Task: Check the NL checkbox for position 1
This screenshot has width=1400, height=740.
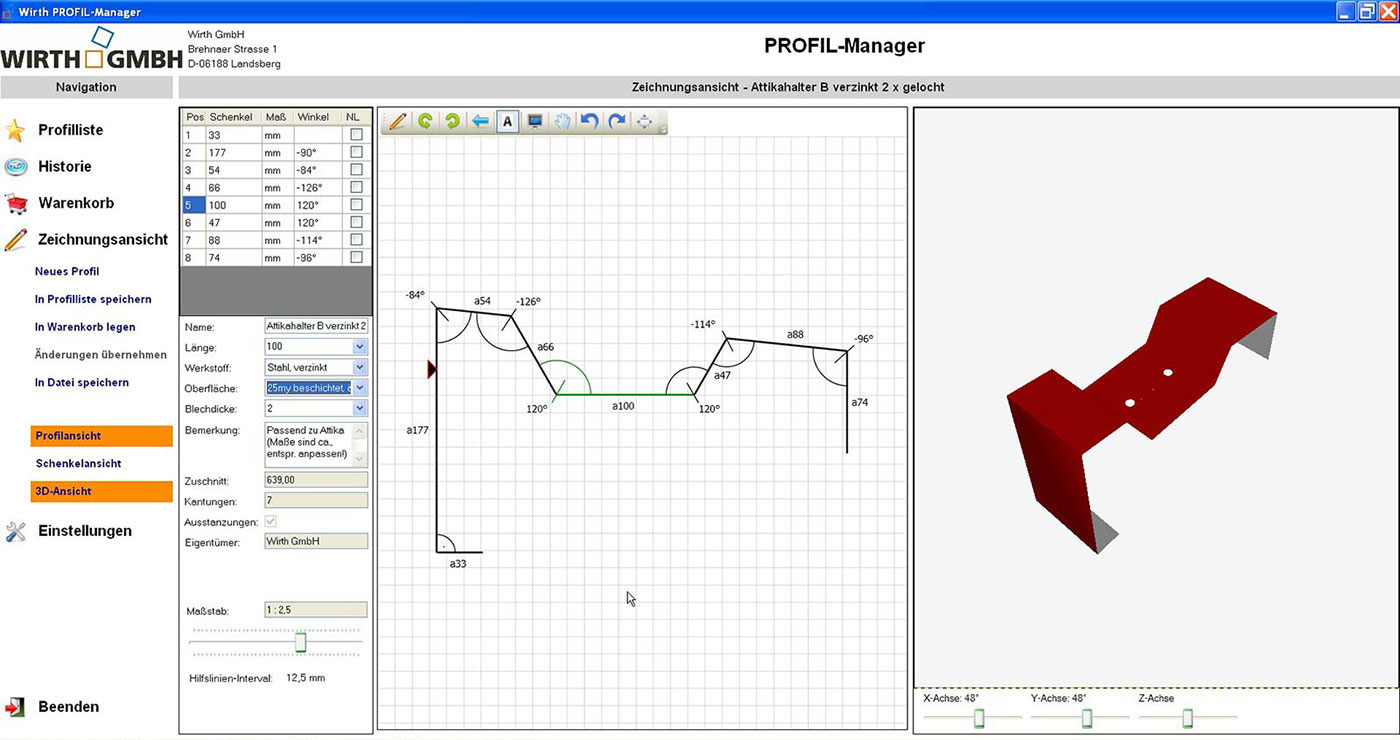Action: [356, 134]
